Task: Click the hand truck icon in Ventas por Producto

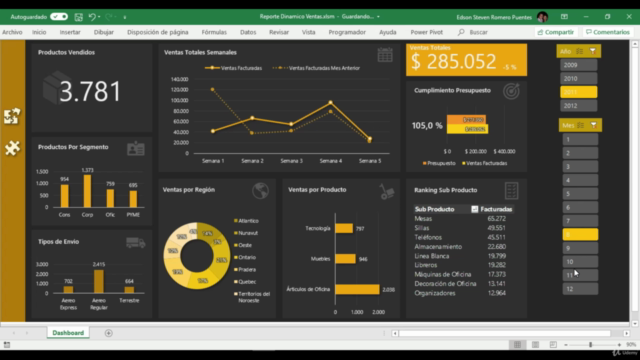Action: pos(386,191)
